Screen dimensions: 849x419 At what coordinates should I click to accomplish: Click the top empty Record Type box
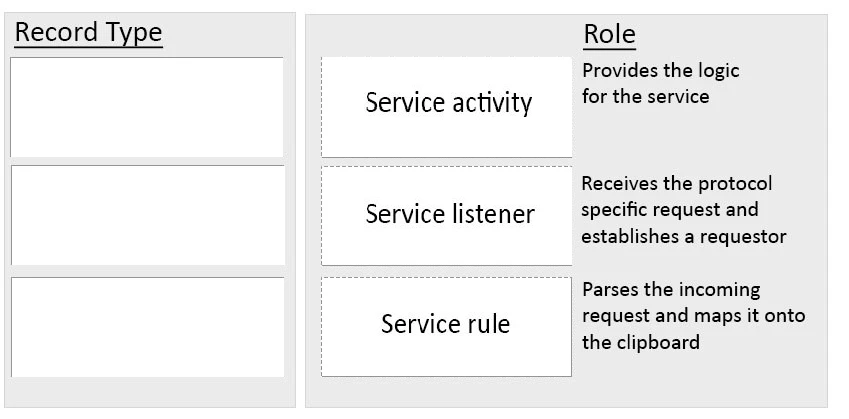(x=147, y=106)
